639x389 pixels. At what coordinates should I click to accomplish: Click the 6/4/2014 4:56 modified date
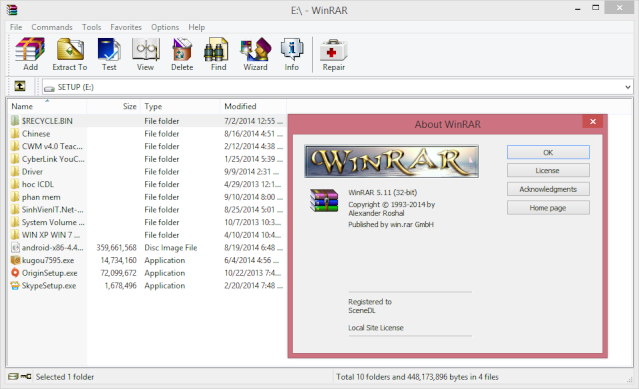[253, 260]
